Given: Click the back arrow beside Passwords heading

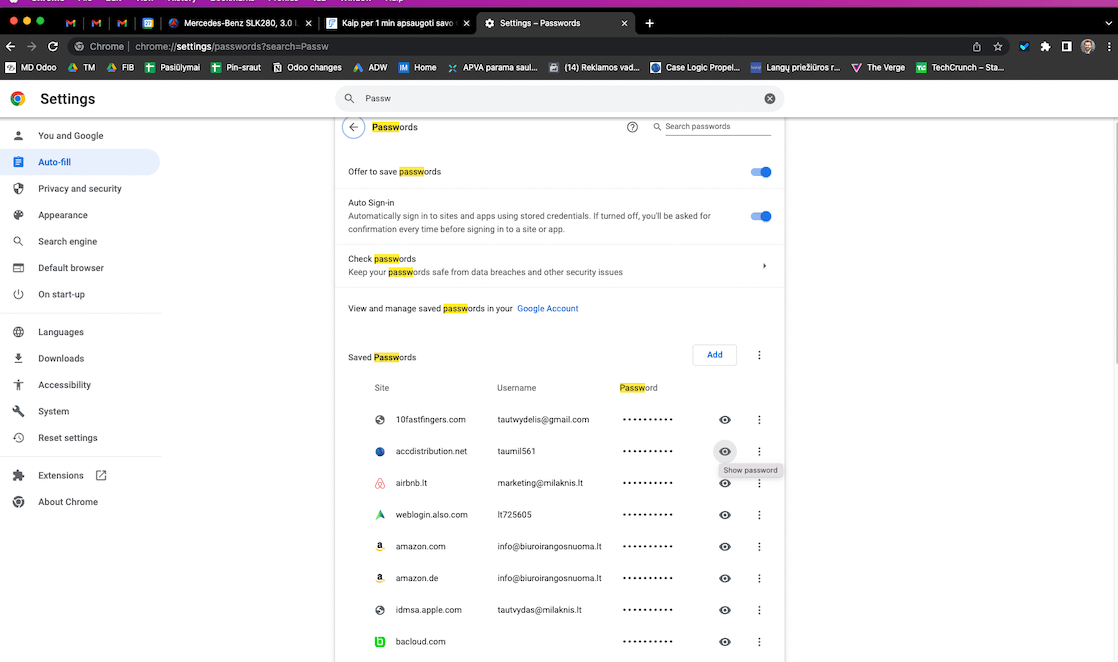Looking at the screenshot, I should 353,128.
